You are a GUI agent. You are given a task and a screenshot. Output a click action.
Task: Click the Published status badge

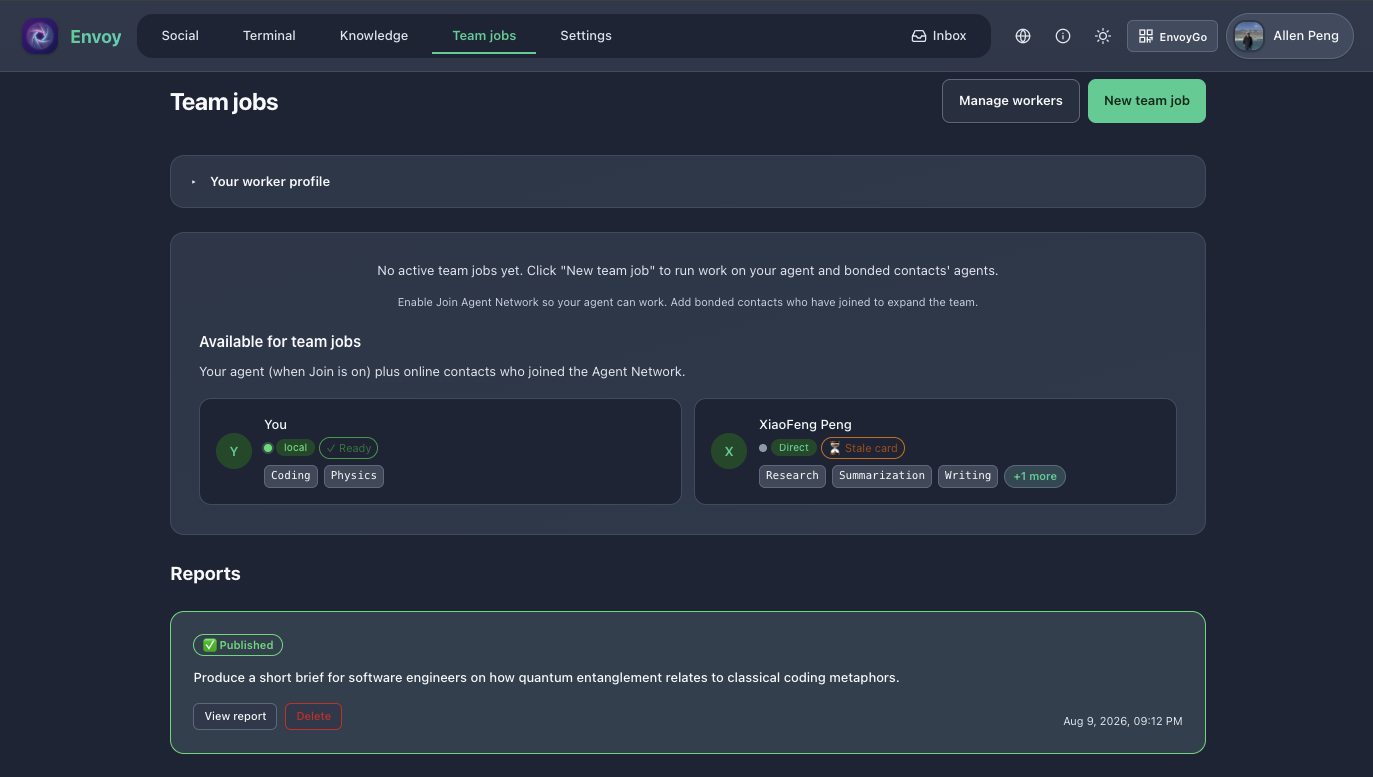coord(238,645)
